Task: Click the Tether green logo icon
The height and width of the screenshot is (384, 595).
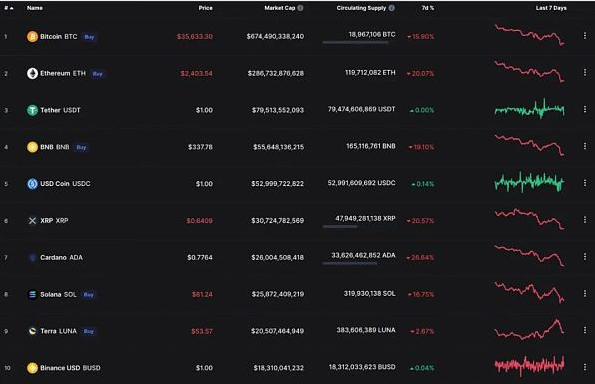Action: (32, 110)
